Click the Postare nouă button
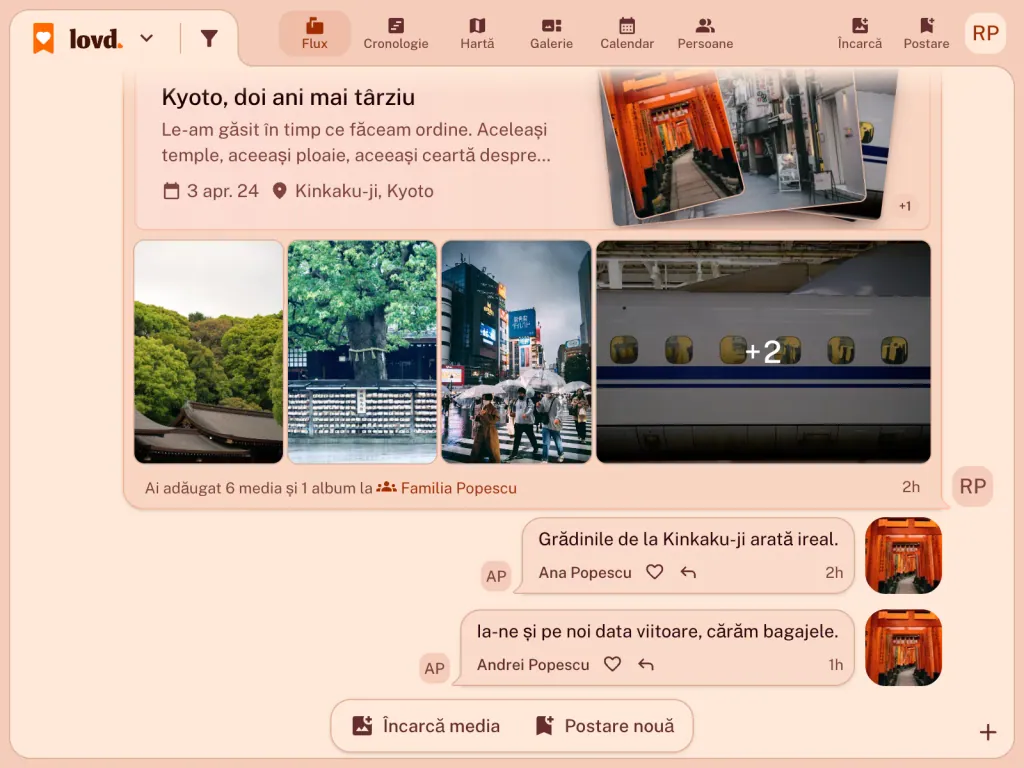This screenshot has width=1024, height=768. coord(605,726)
